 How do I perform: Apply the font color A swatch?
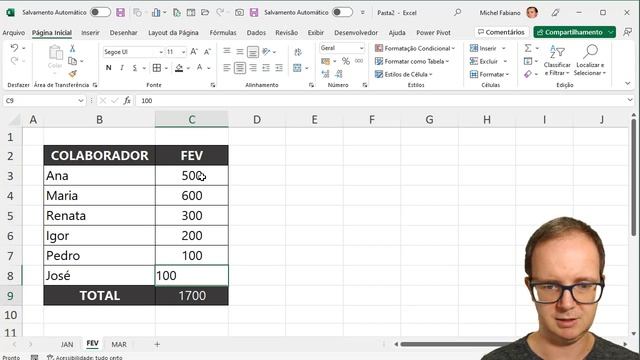point(200,68)
